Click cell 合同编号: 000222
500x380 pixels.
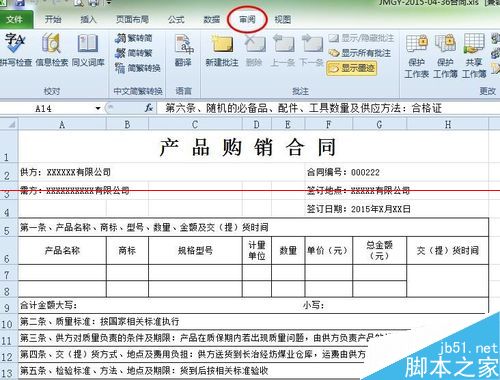pyautogui.click(x=343, y=172)
